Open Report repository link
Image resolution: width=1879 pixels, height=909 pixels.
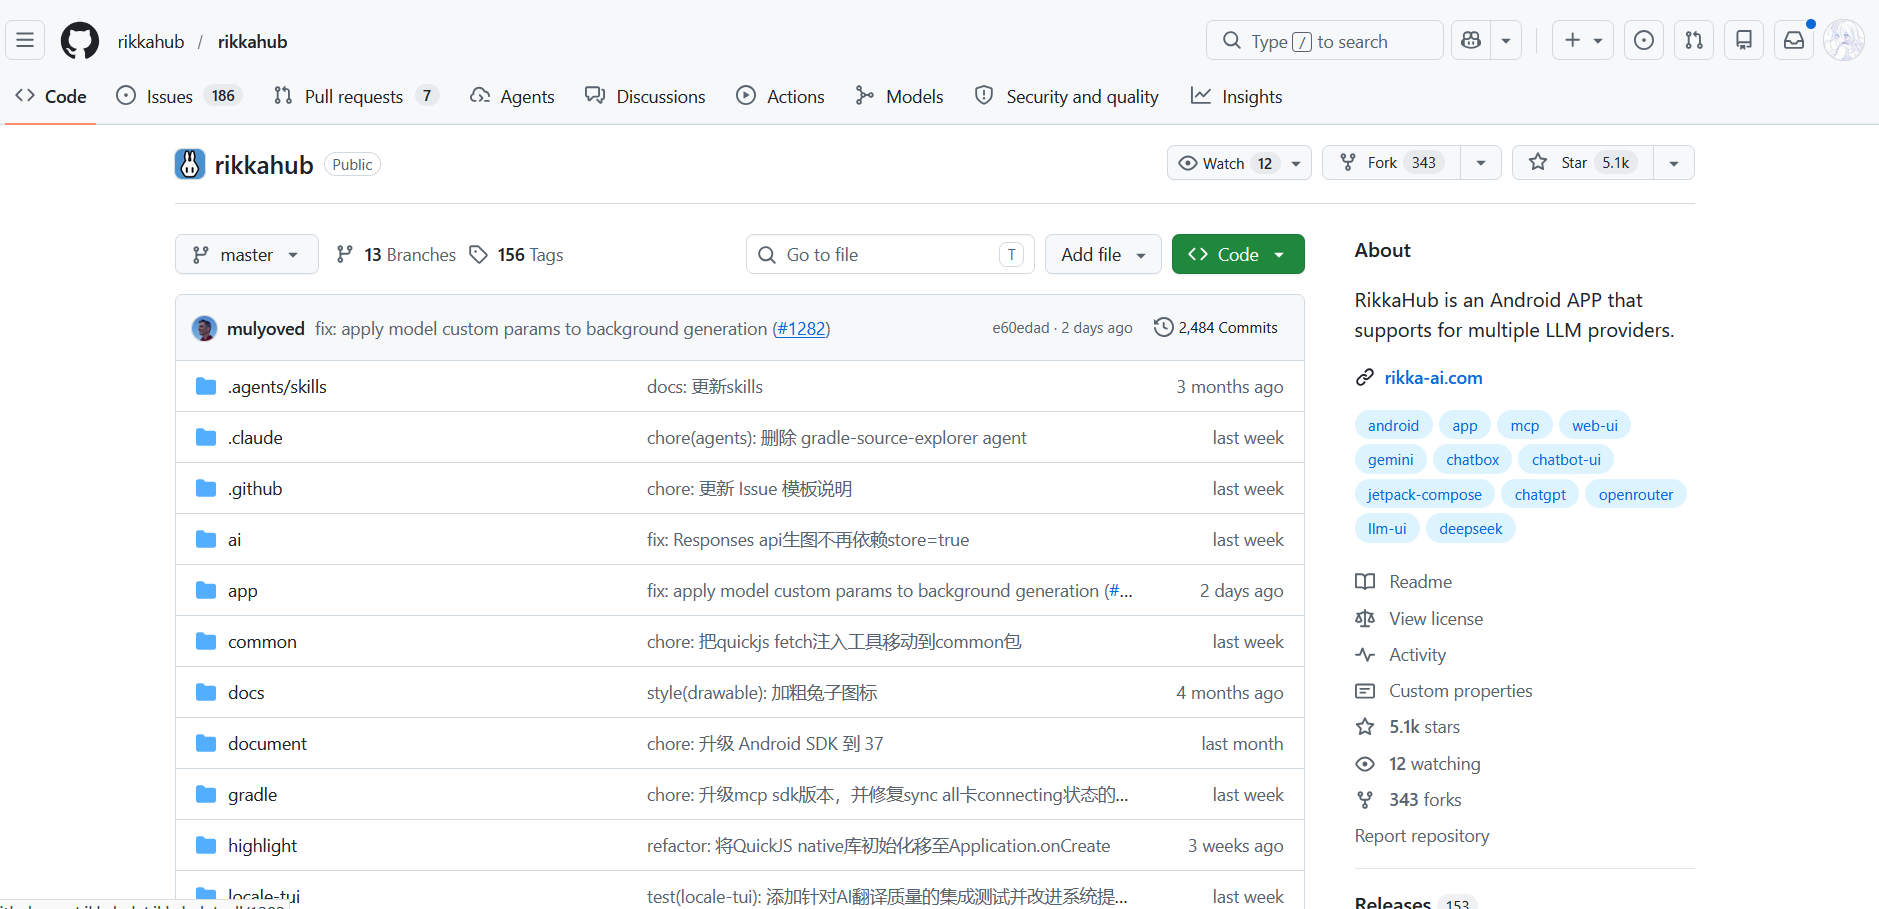click(1421, 835)
